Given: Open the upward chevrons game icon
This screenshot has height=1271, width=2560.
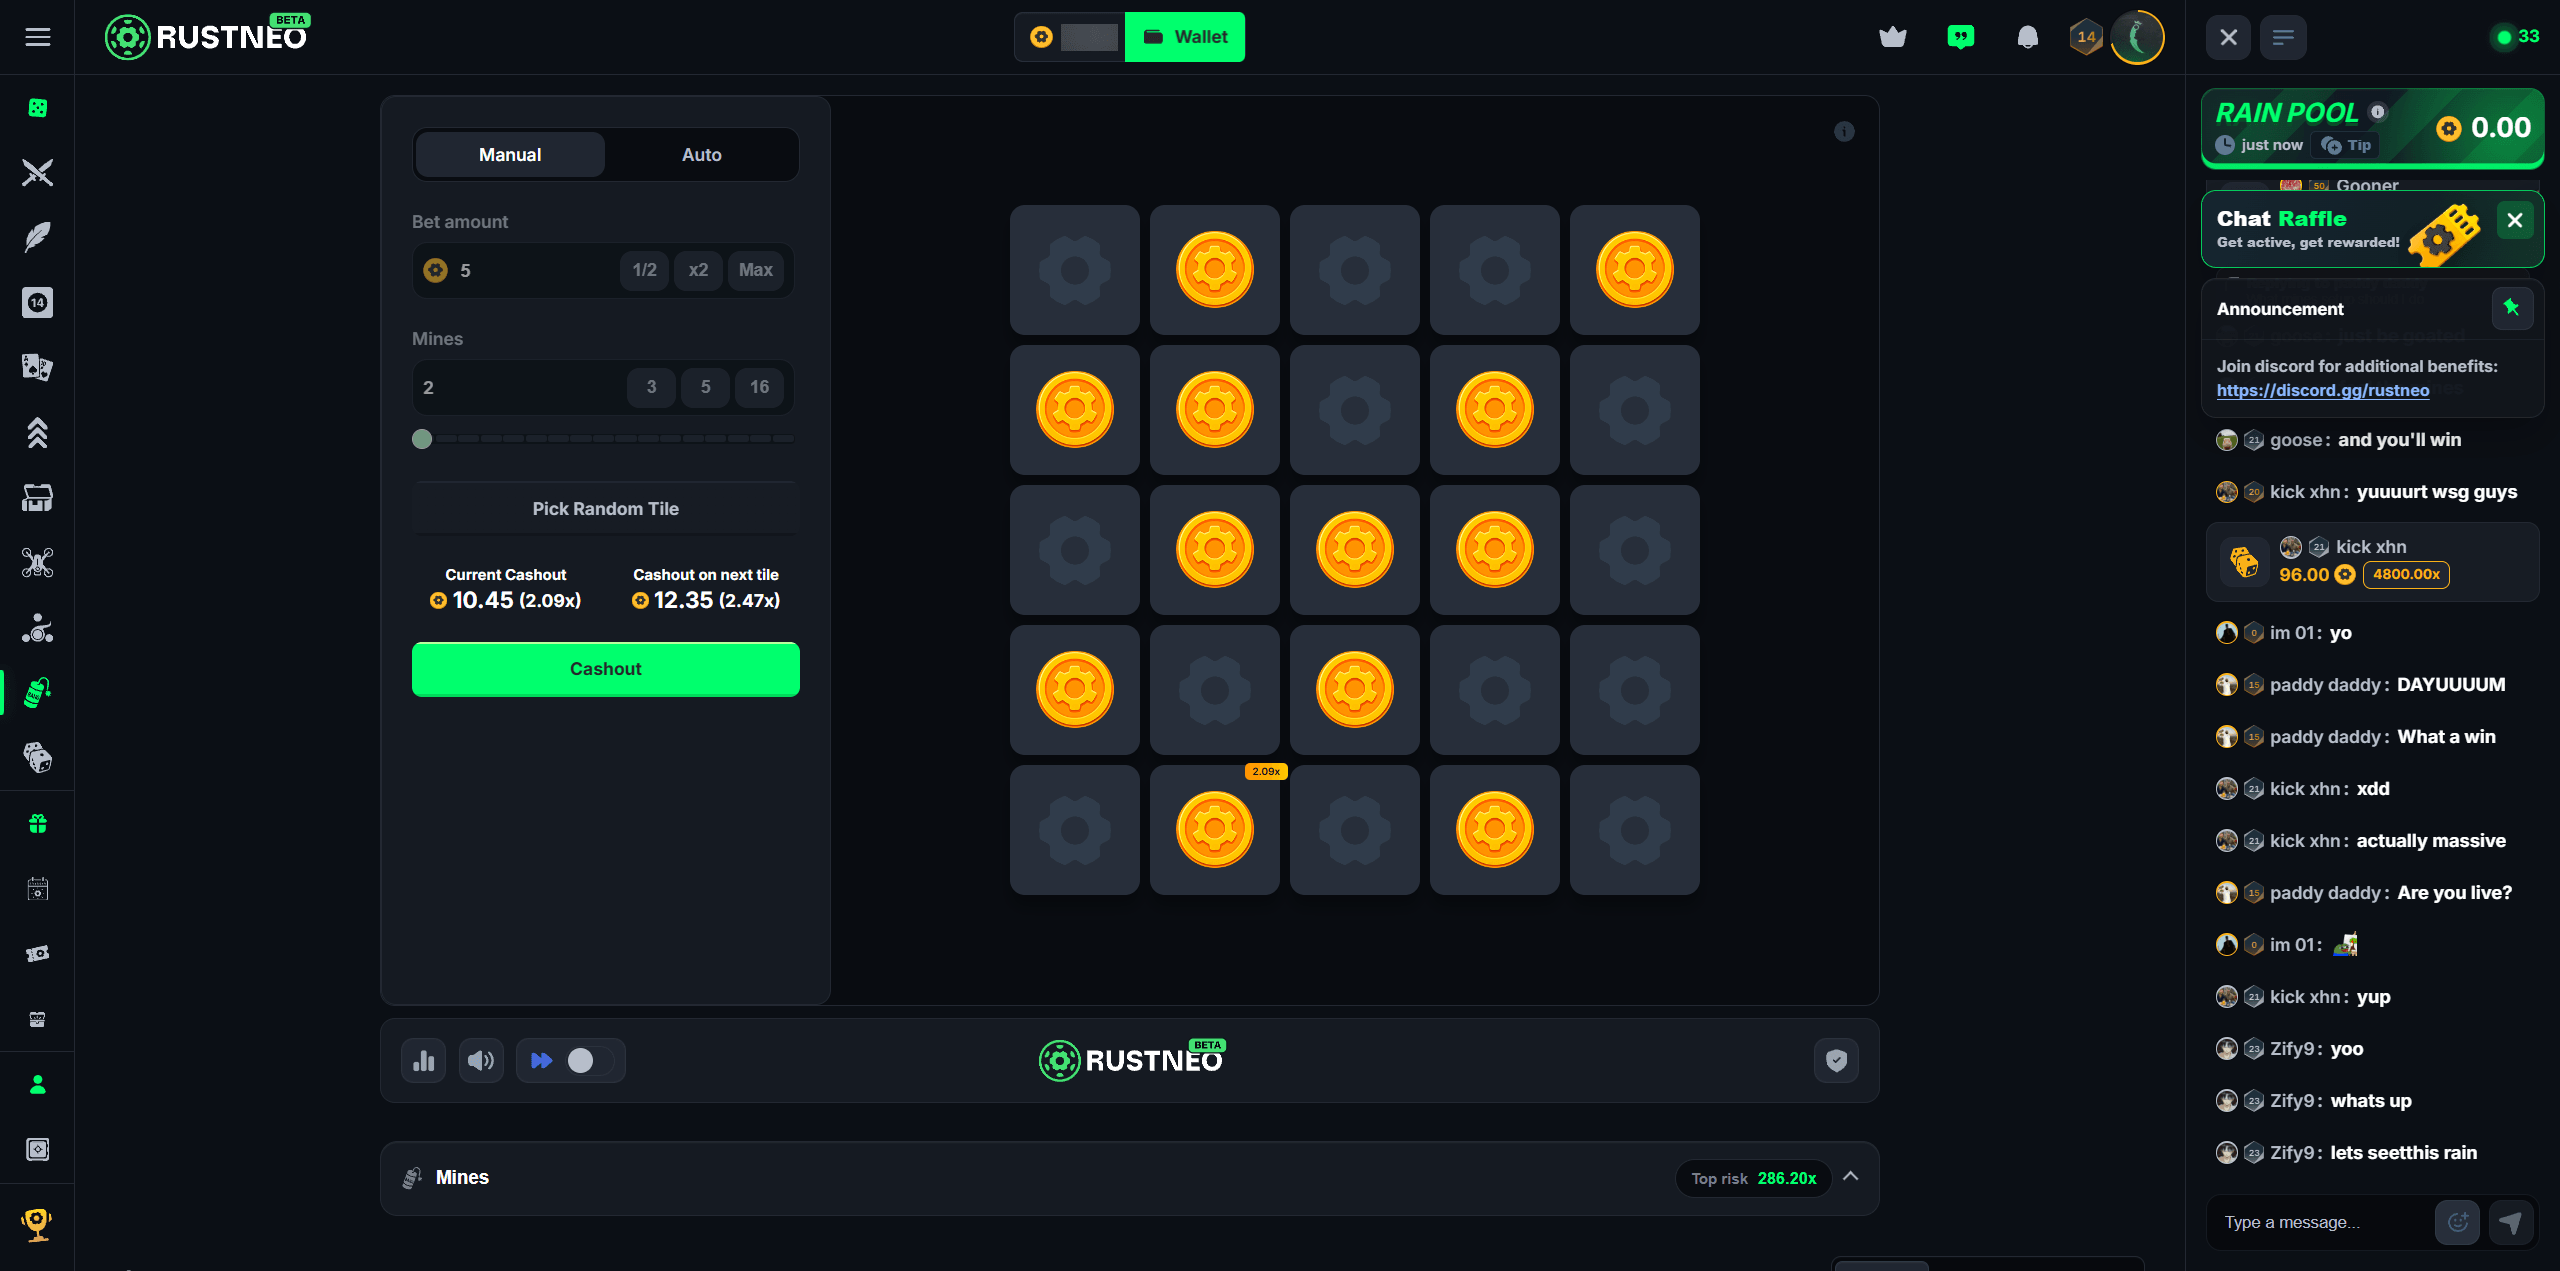Looking at the screenshot, I should [38, 433].
